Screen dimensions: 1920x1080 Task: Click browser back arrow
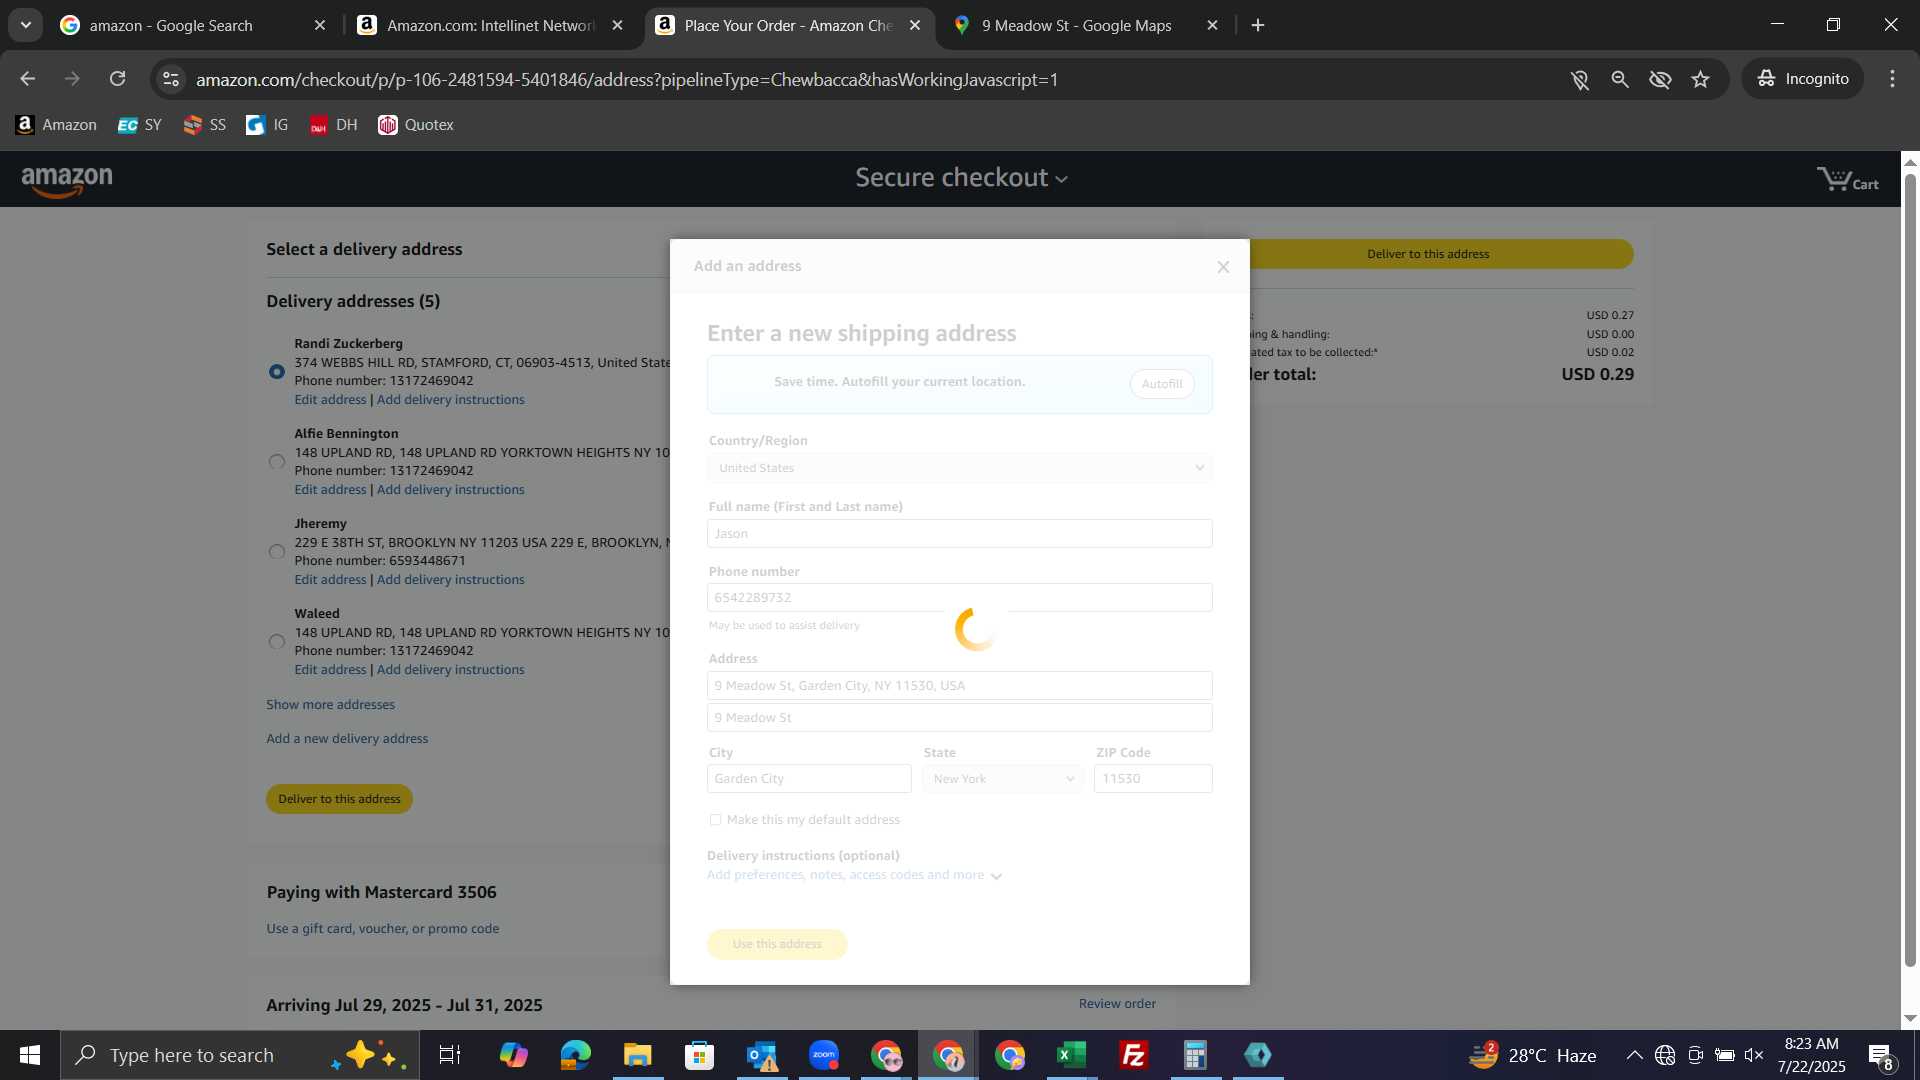[27, 79]
